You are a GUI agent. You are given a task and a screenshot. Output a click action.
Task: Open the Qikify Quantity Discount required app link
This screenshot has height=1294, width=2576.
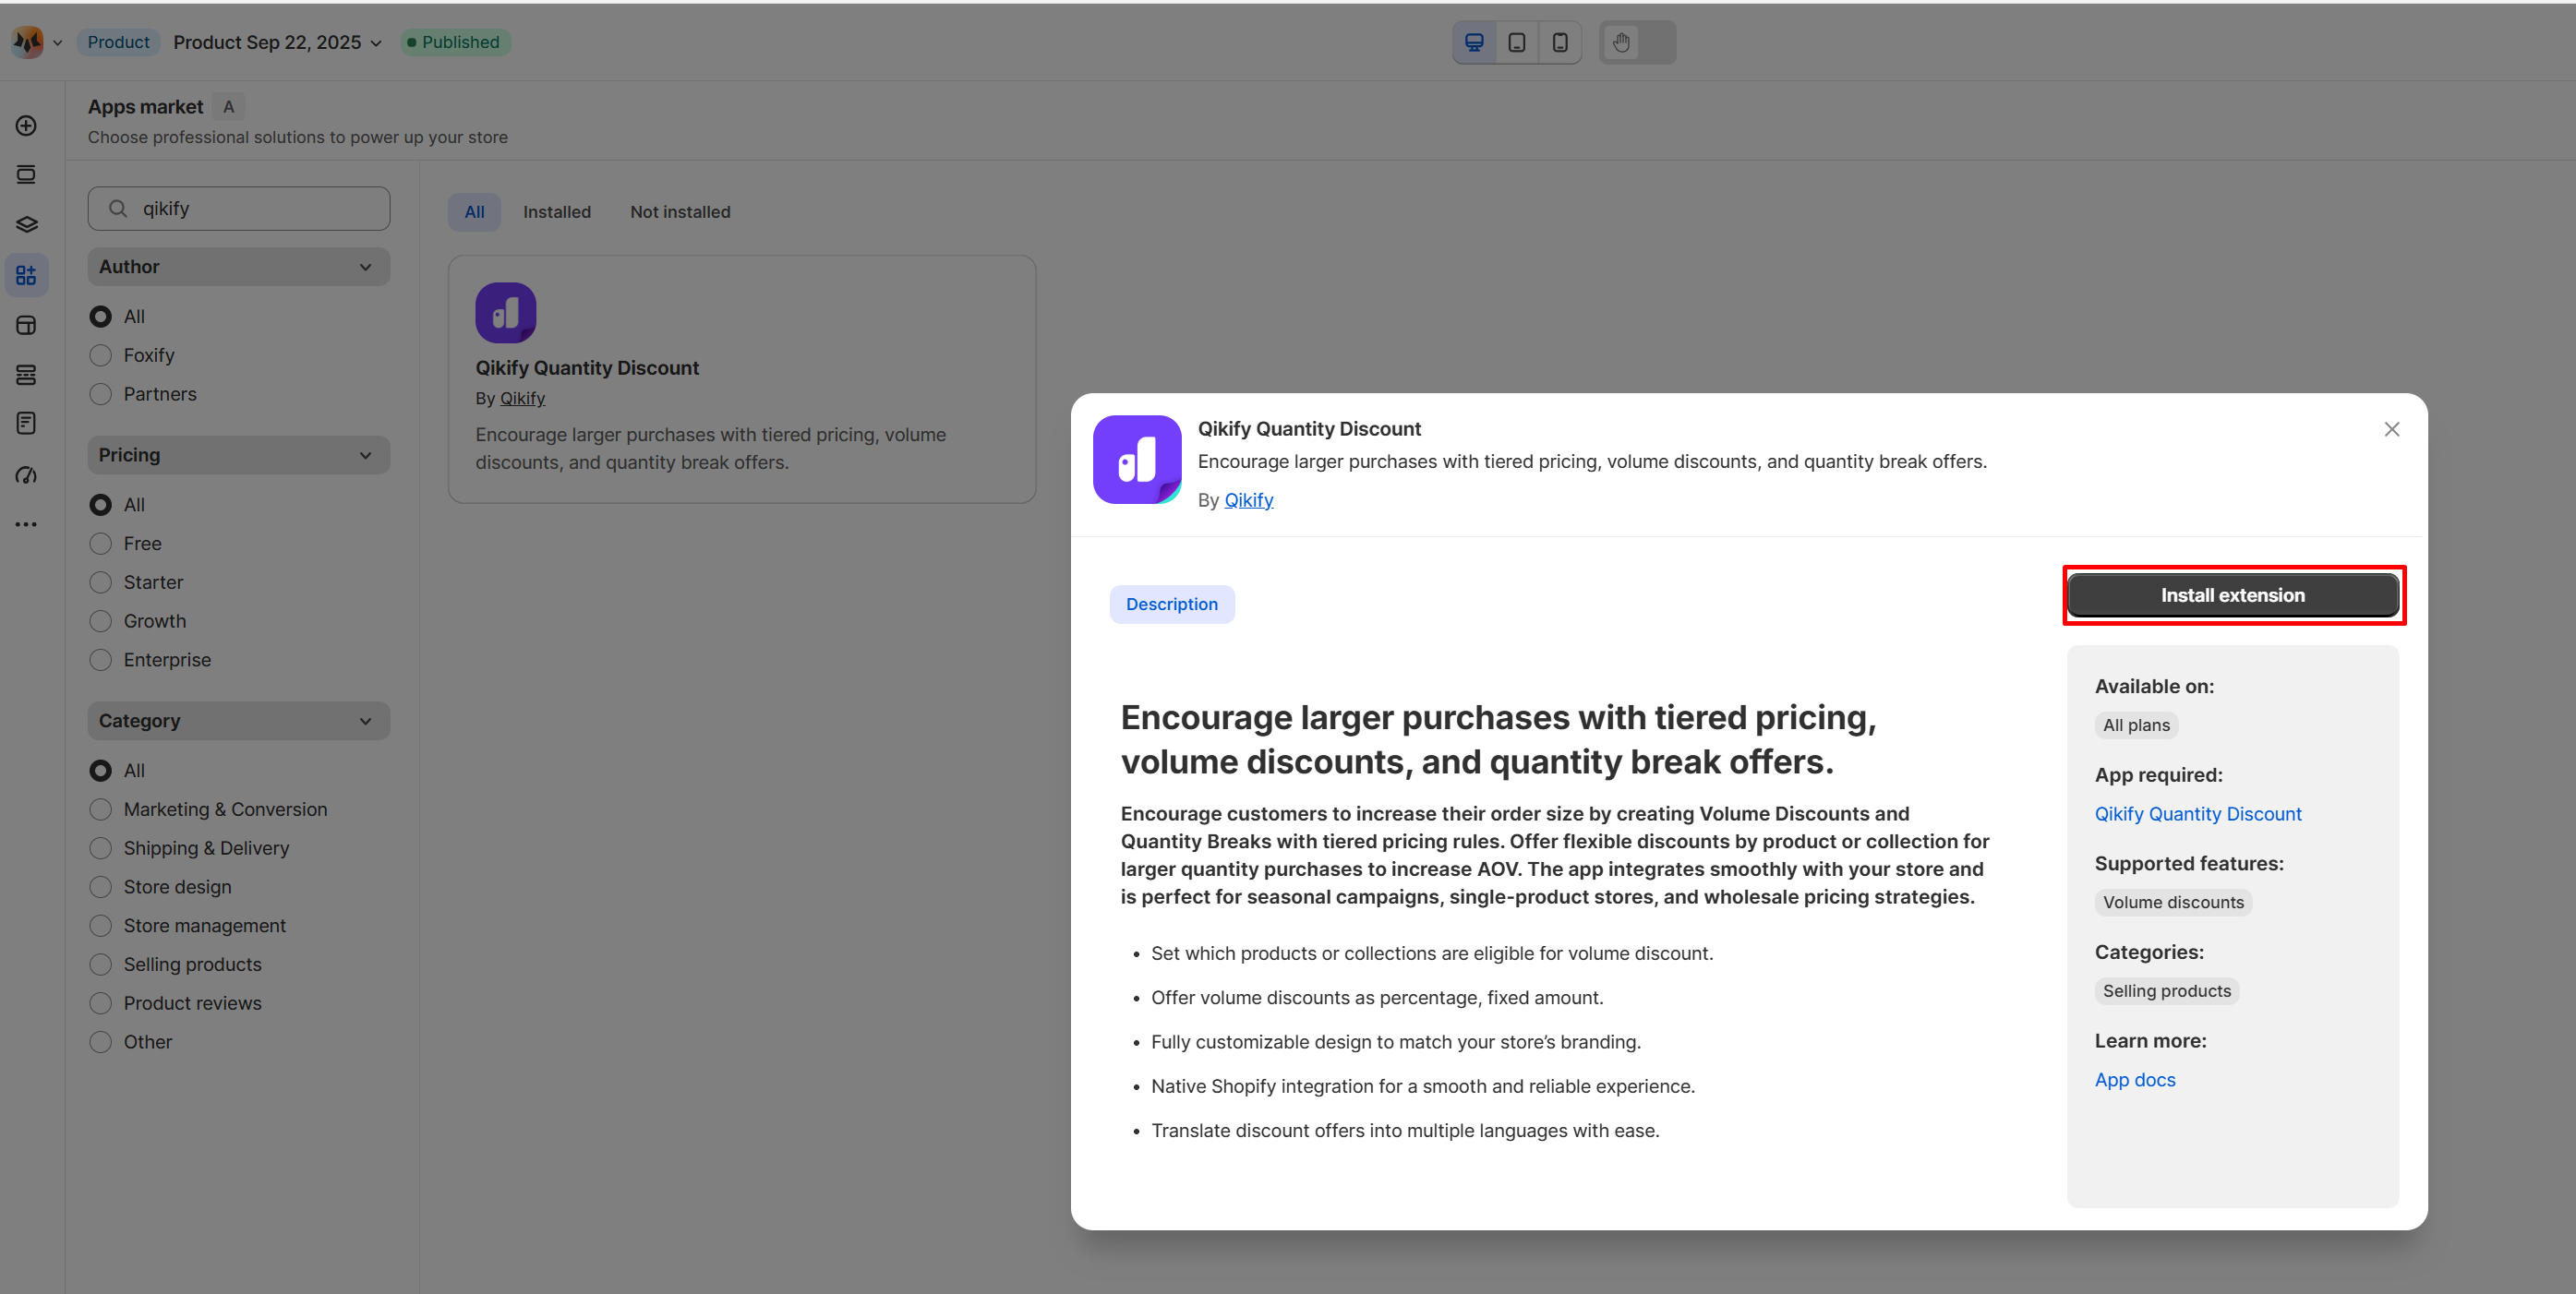coord(2197,814)
